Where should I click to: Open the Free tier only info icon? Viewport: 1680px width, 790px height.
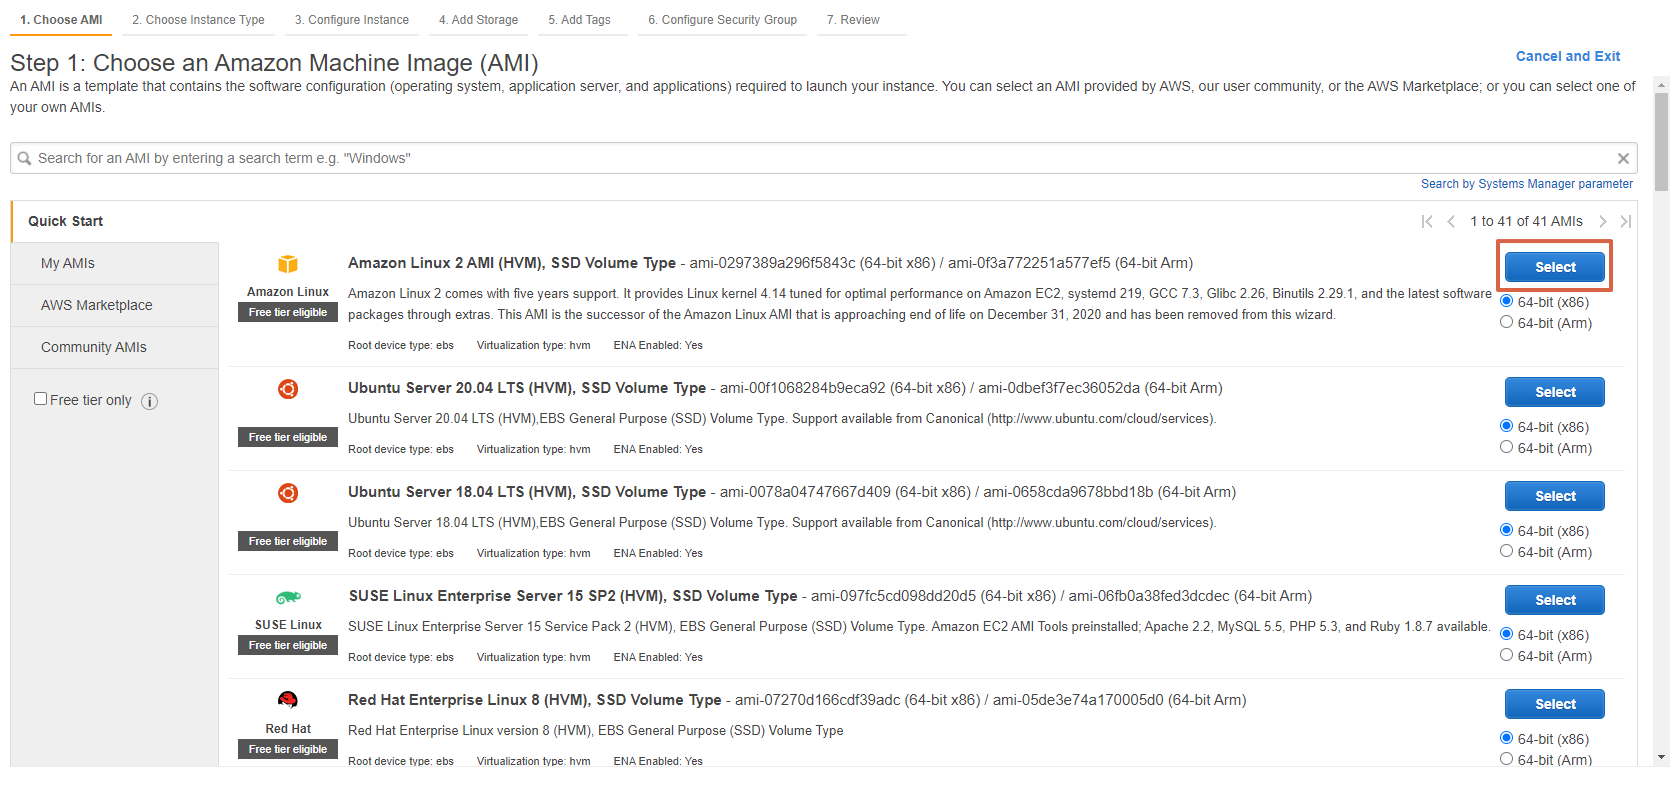point(149,401)
